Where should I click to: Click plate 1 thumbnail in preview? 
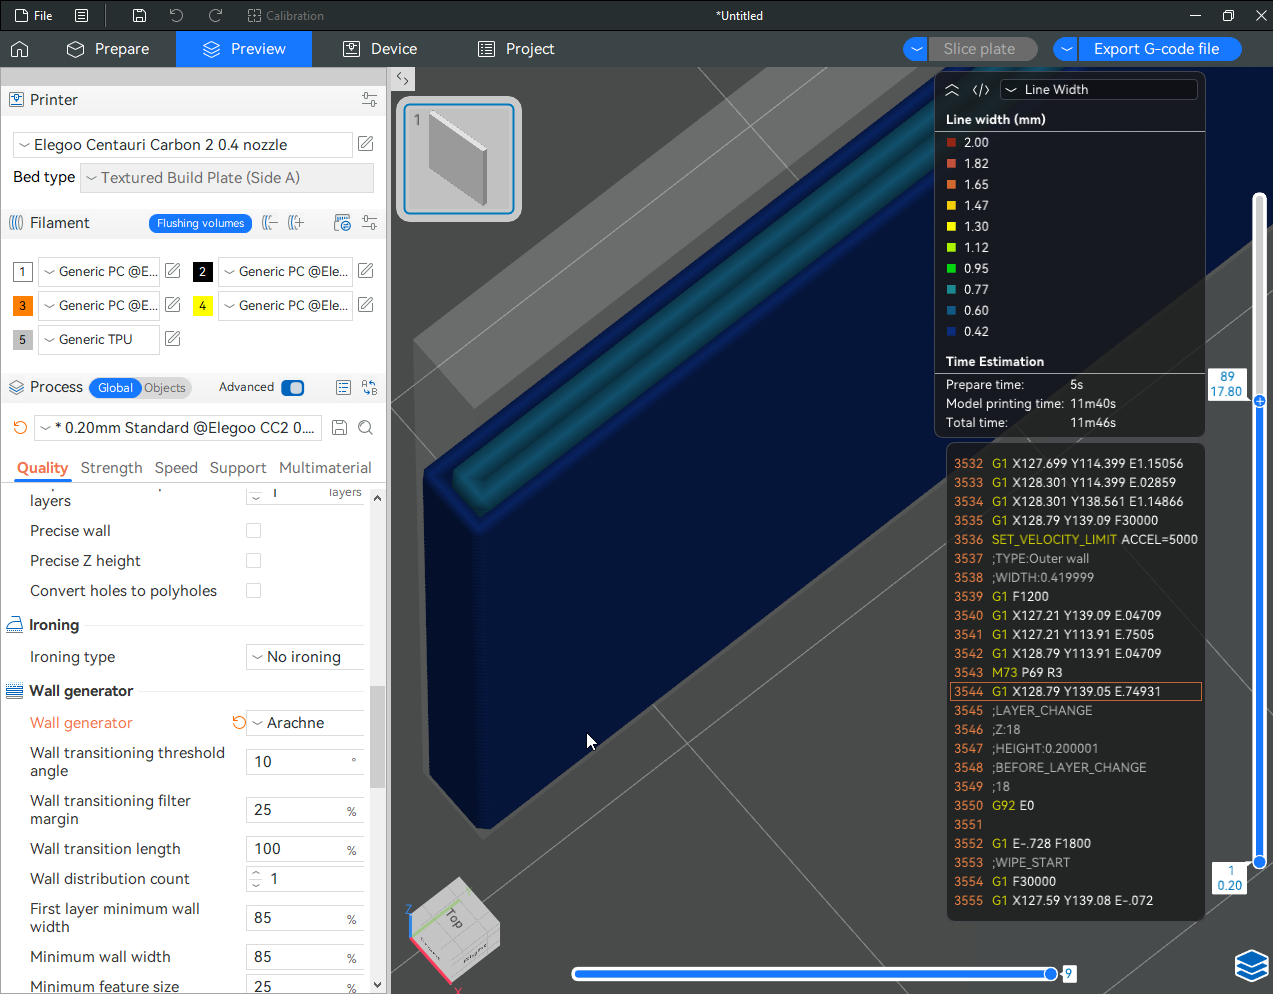click(x=459, y=159)
